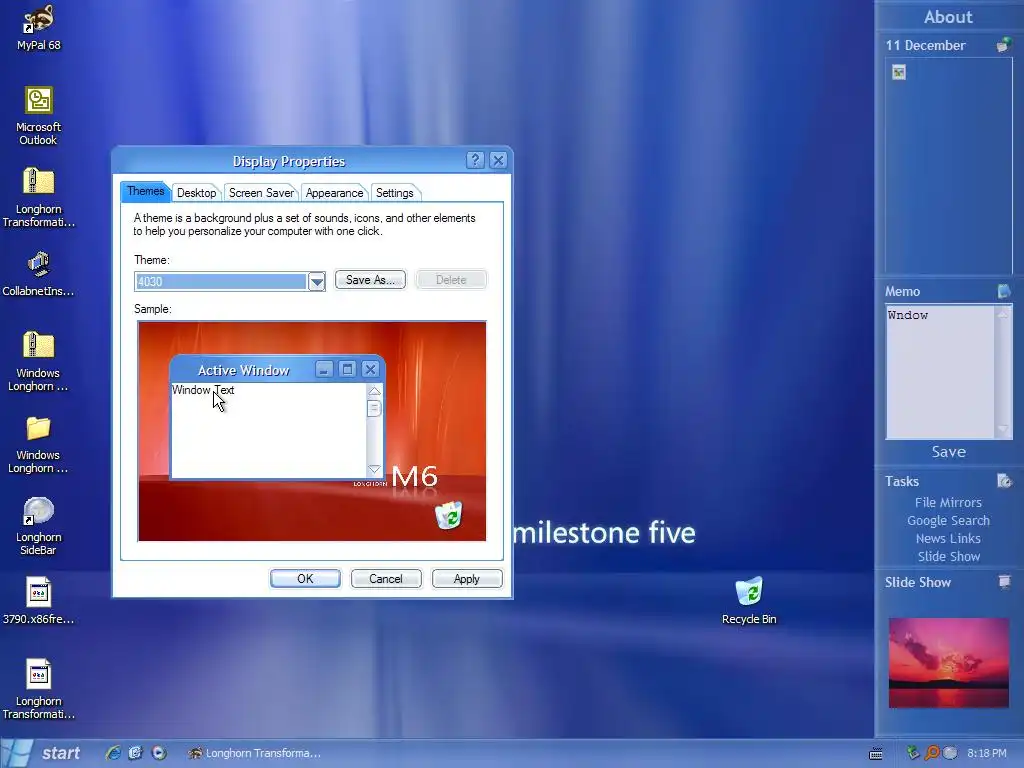The height and width of the screenshot is (768, 1024).
Task: Select the Microsoft Outlook desktop icon
Action: pos(39,116)
